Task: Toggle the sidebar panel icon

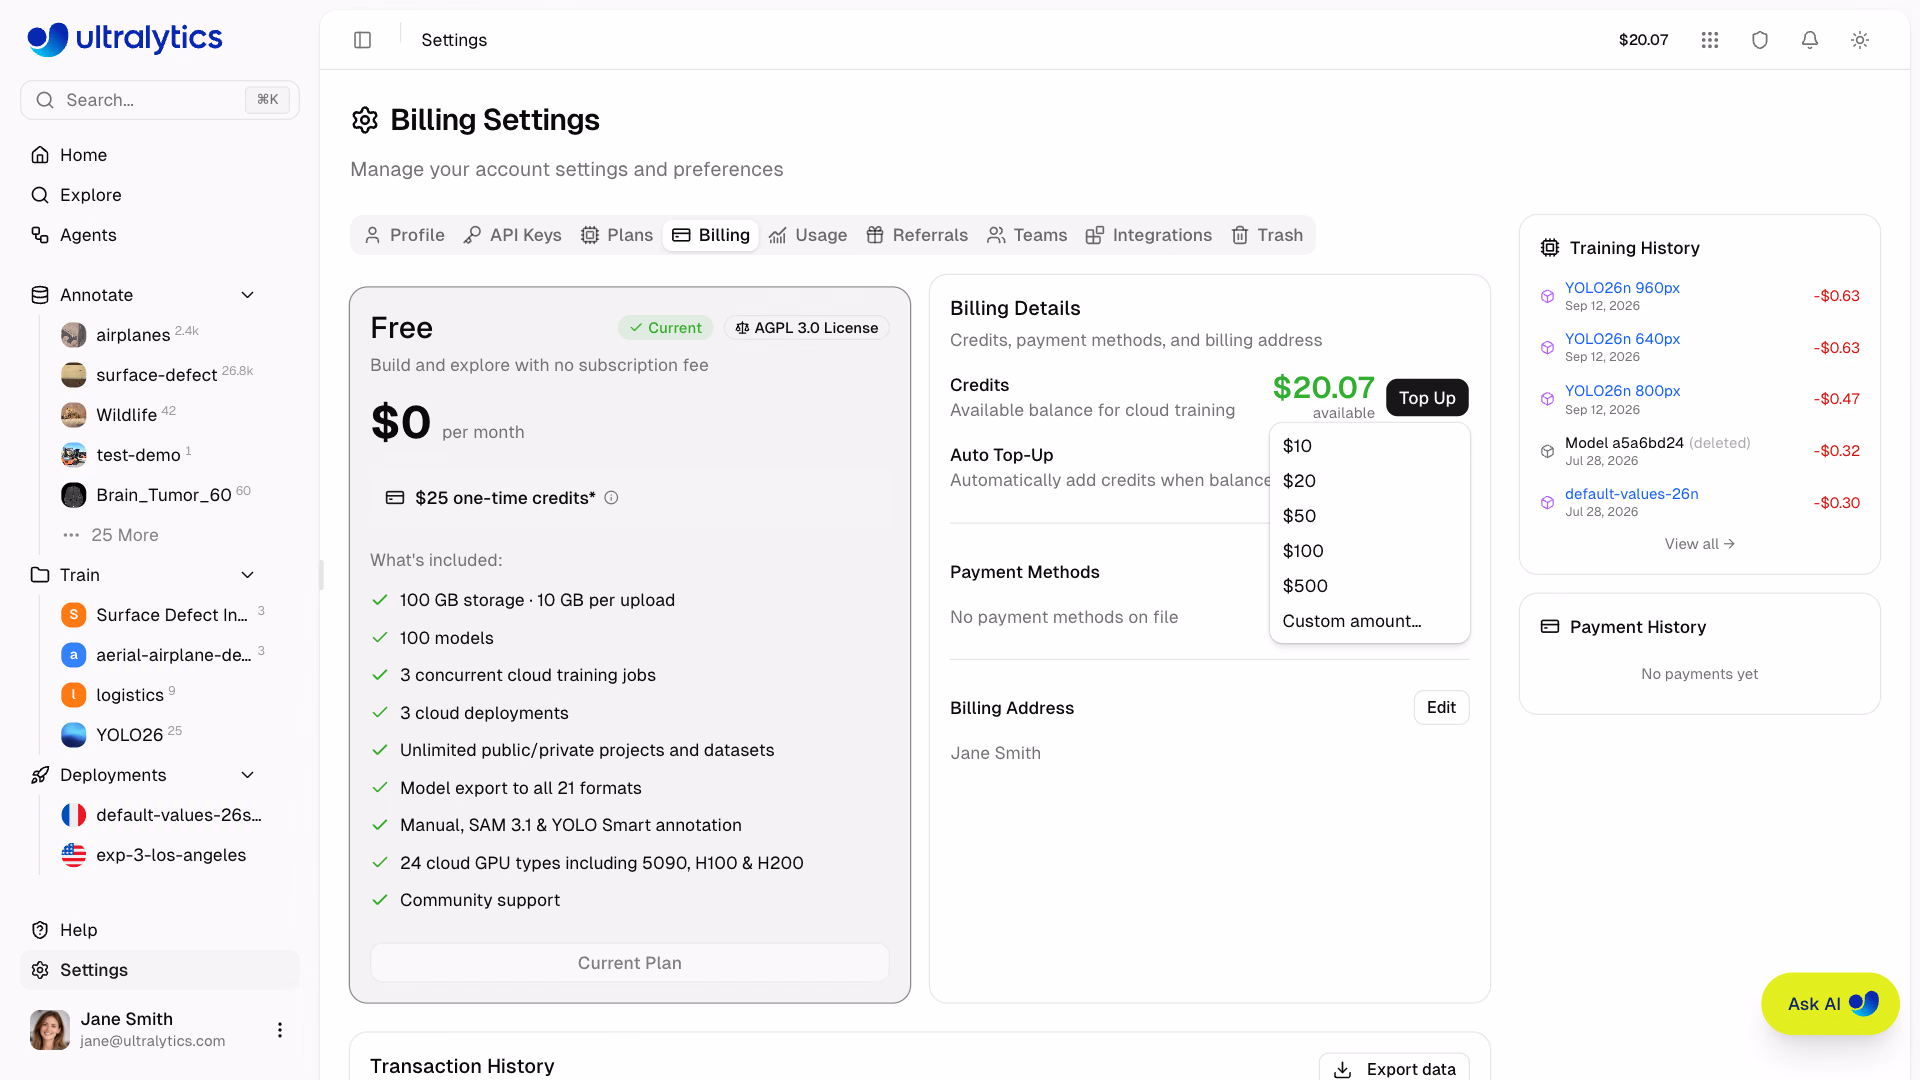Action: [x=362, y=40]
